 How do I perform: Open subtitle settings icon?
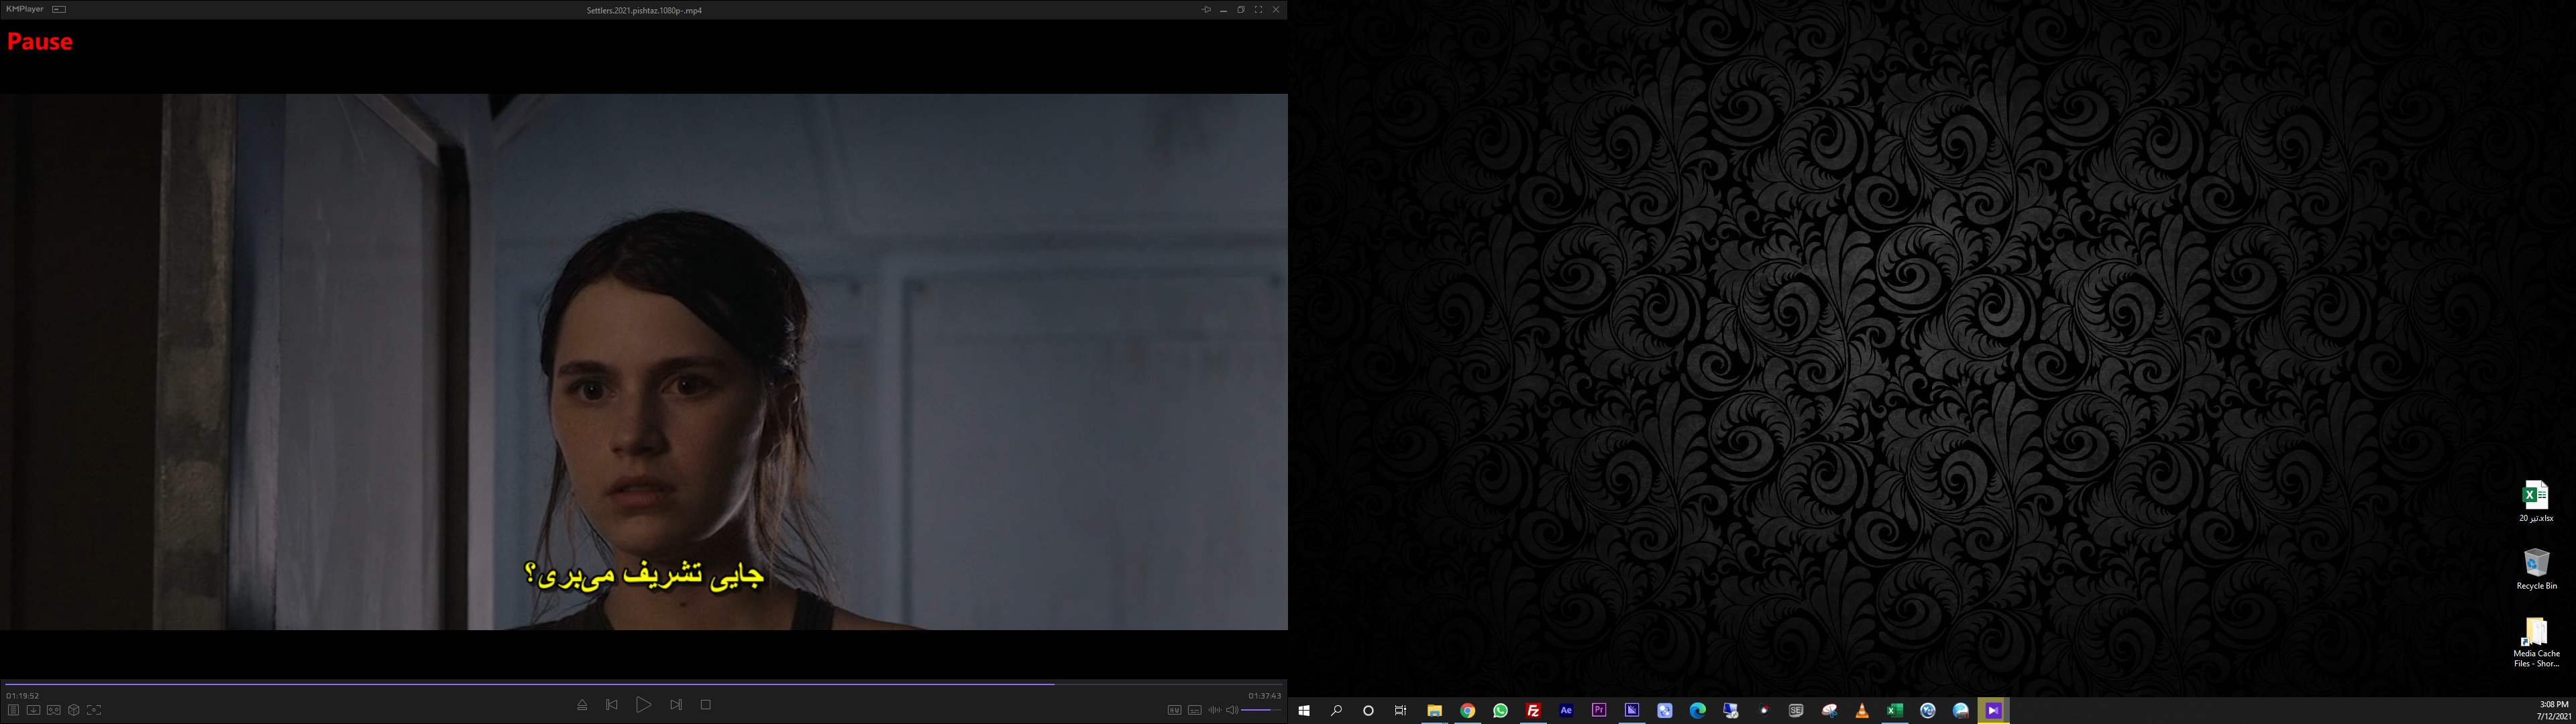[1194, 710]
